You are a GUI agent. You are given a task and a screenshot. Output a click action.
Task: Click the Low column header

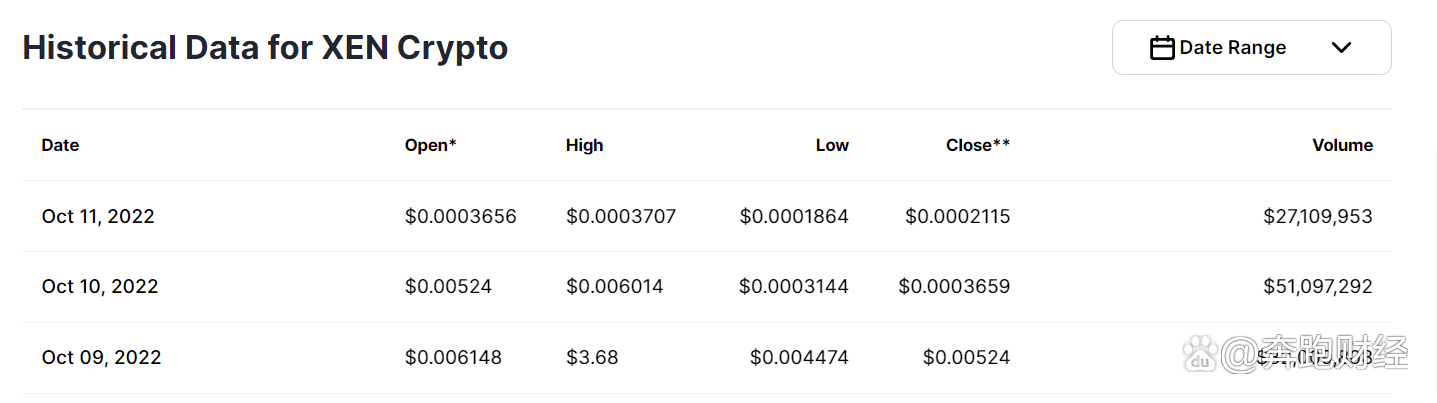click(x=832, y=145)
